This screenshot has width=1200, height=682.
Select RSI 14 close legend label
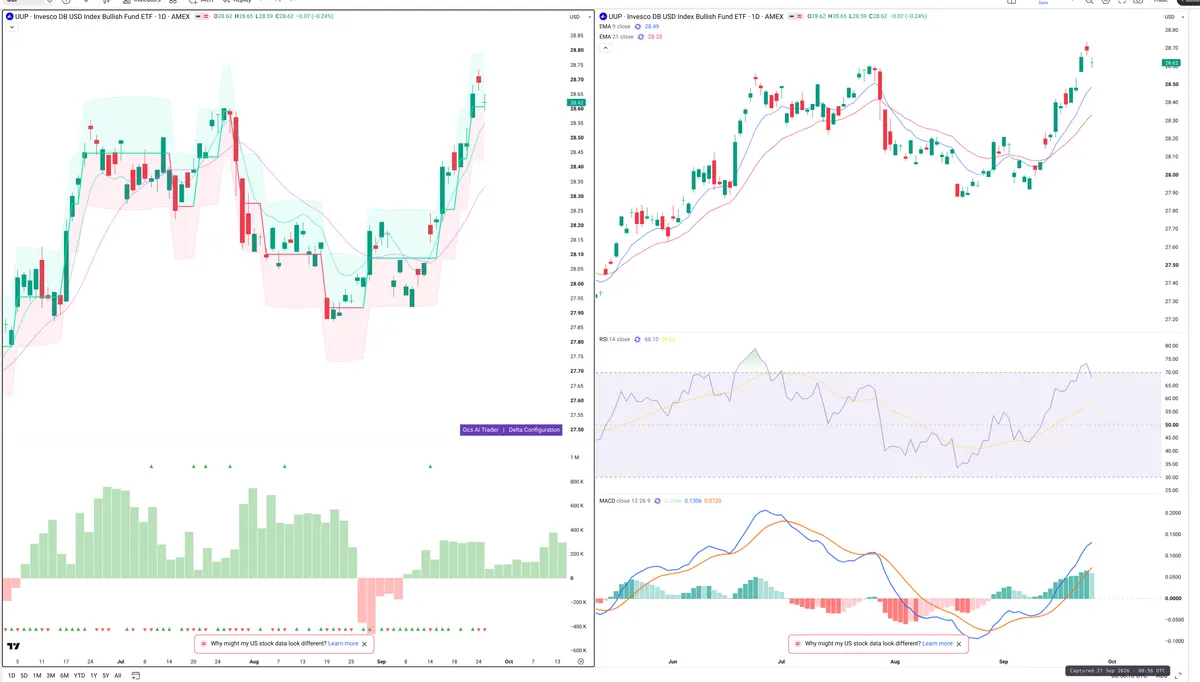[x=614, y=340]
